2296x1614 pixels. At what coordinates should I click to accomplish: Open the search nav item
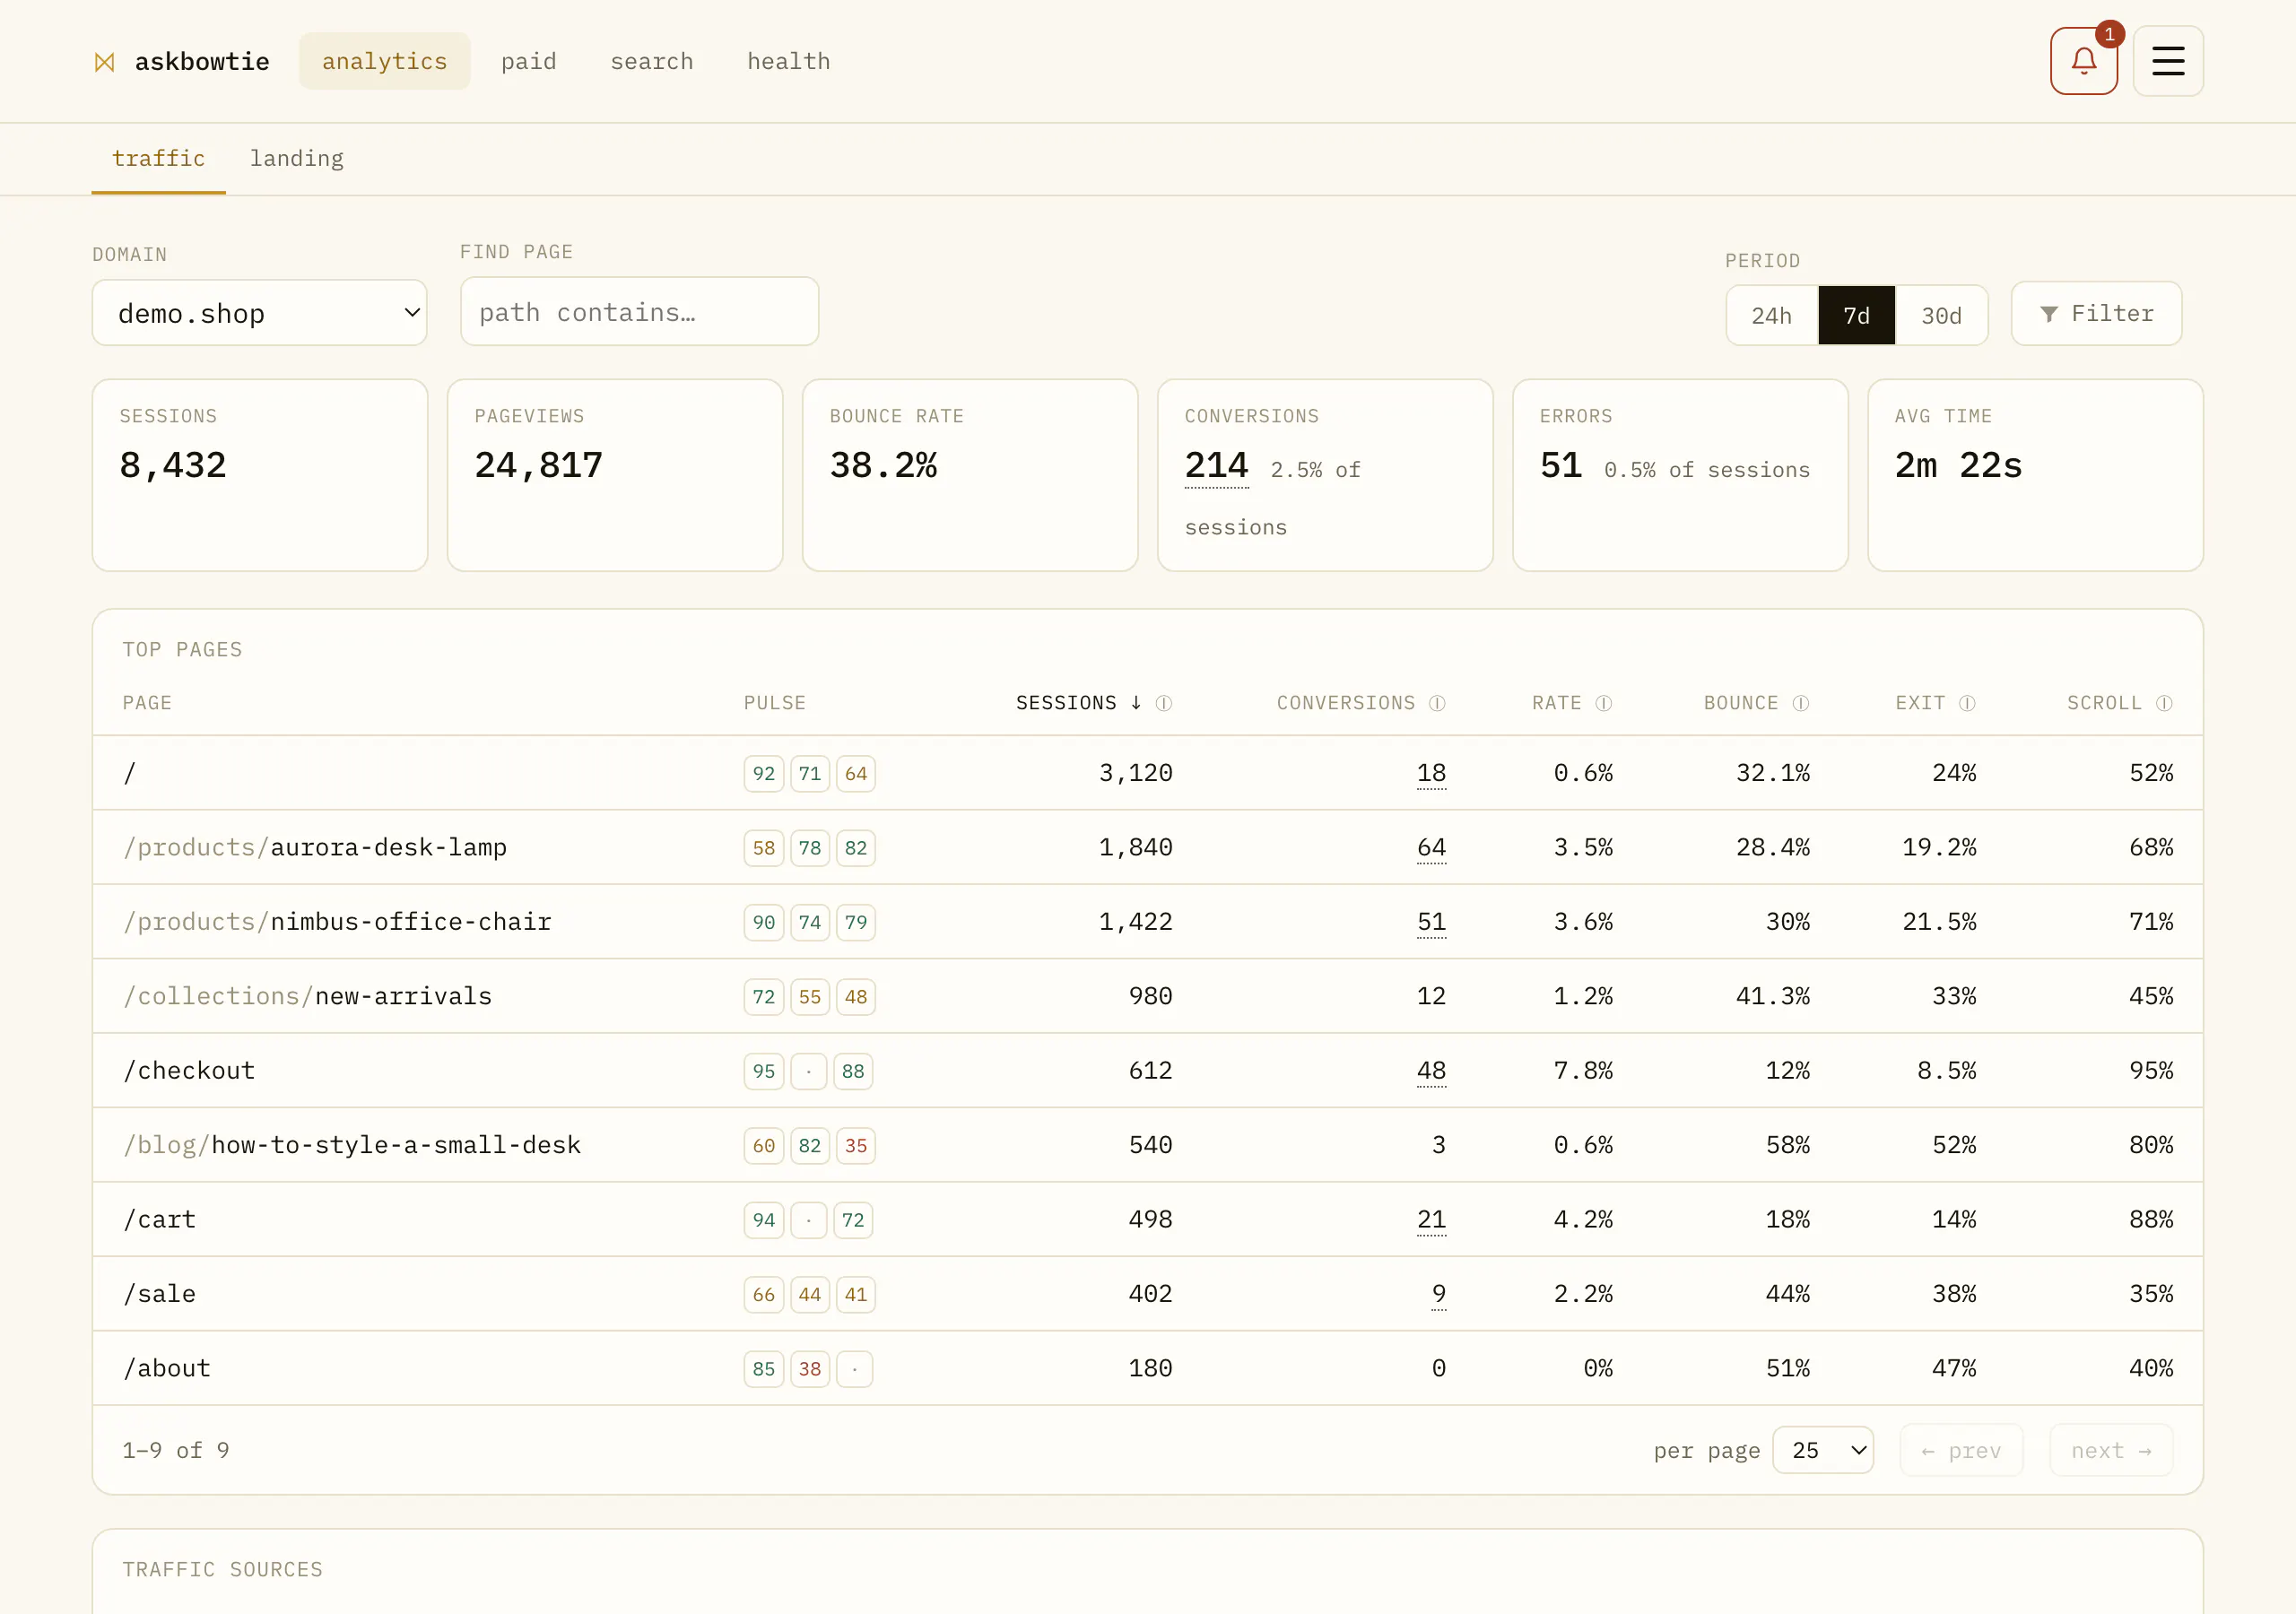click(651, 61)
